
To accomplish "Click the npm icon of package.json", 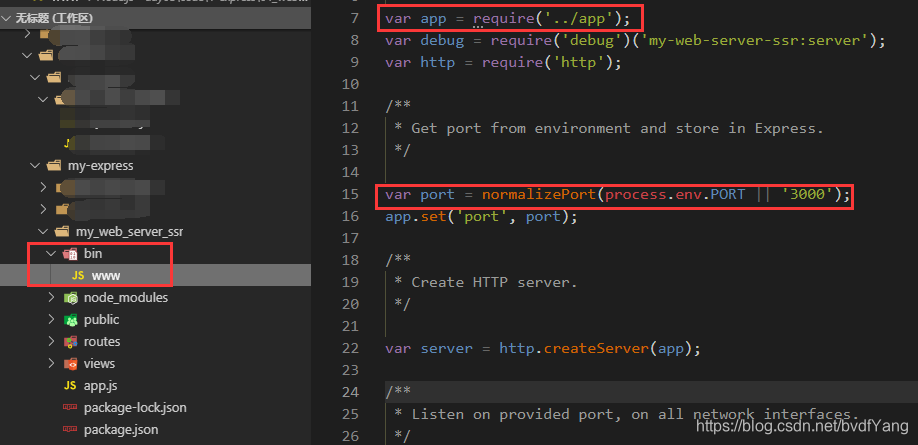I will pos(70,430).
